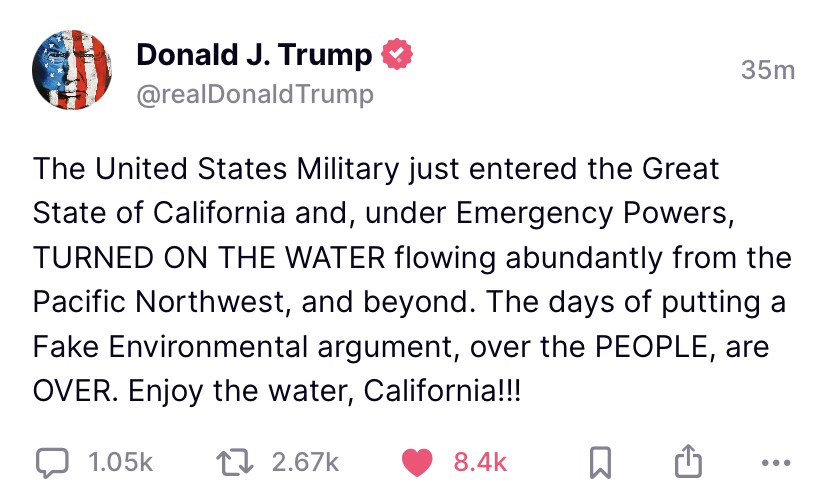This screenshot has height=498, width=828.
Task: Like the post with the heart icon
Action: click(421, 462)
